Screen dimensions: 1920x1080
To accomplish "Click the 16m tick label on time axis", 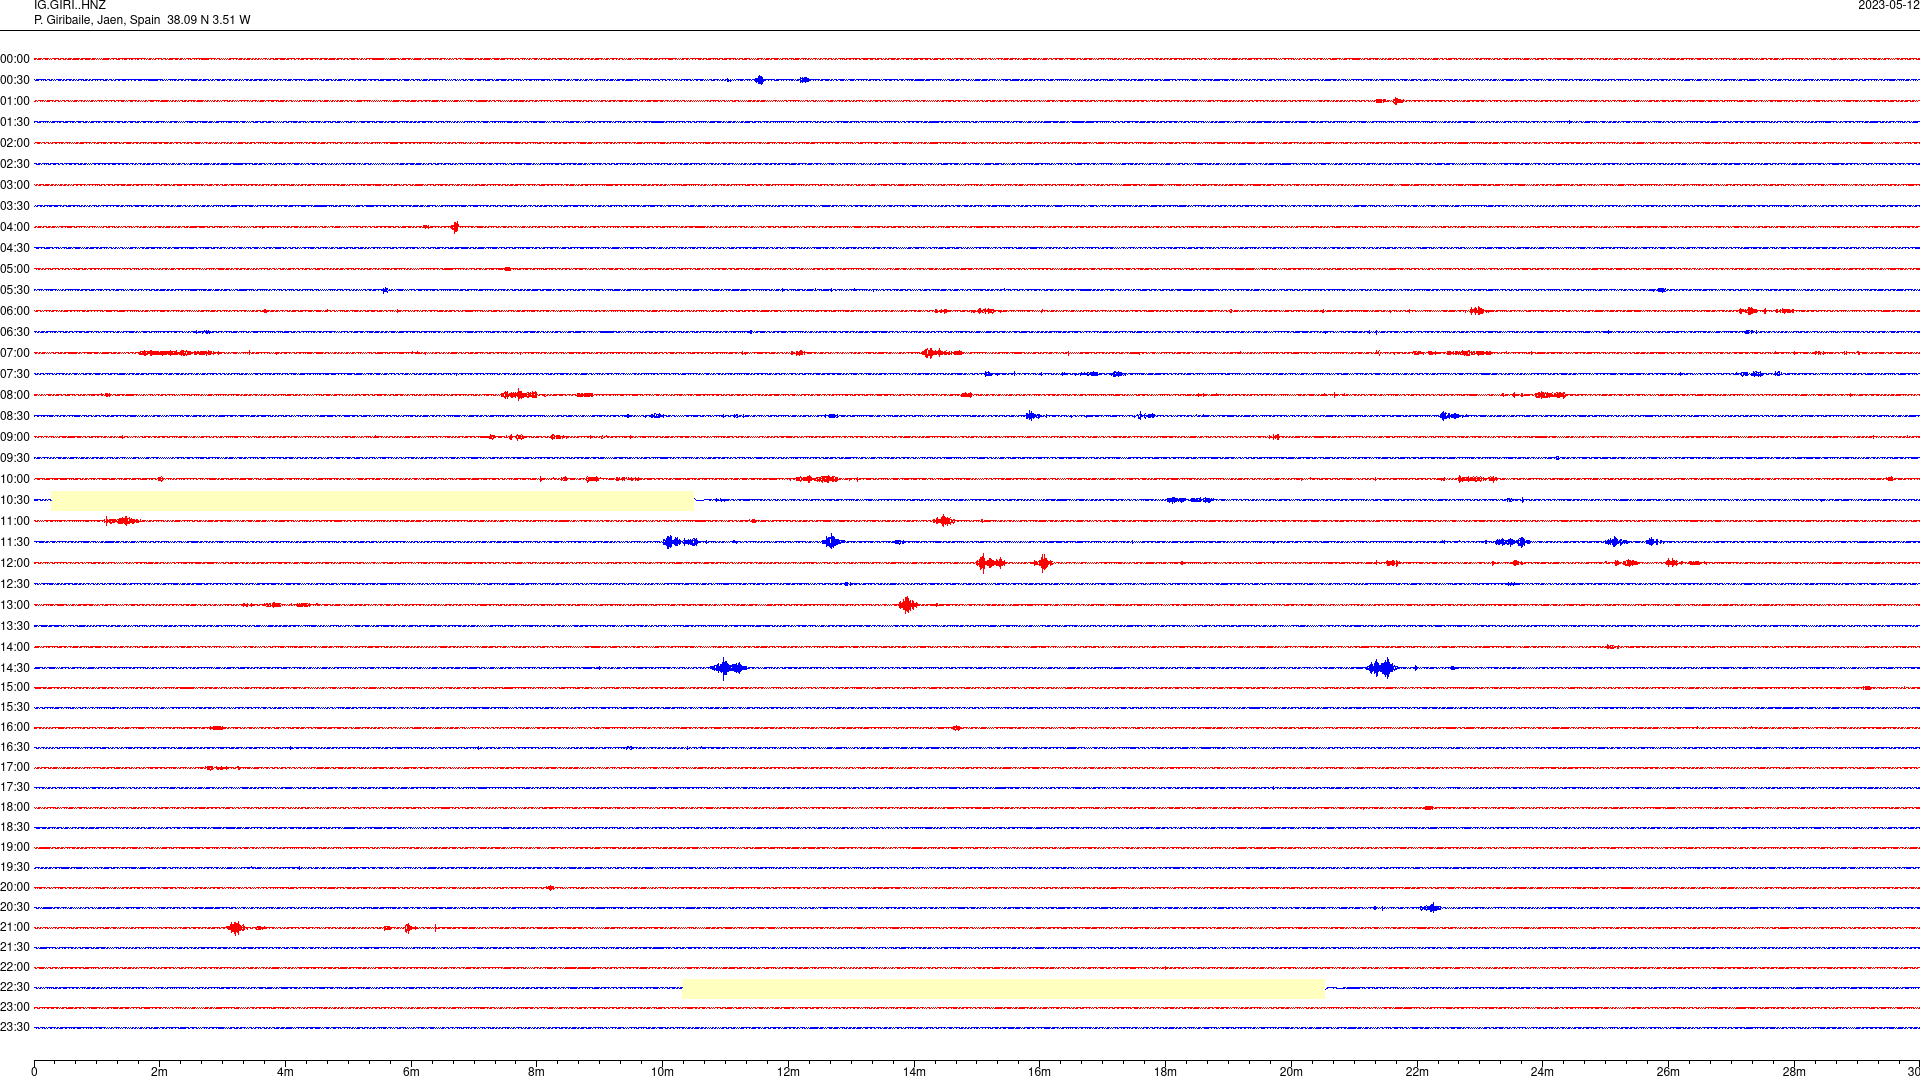I will coord(1040,1072).
